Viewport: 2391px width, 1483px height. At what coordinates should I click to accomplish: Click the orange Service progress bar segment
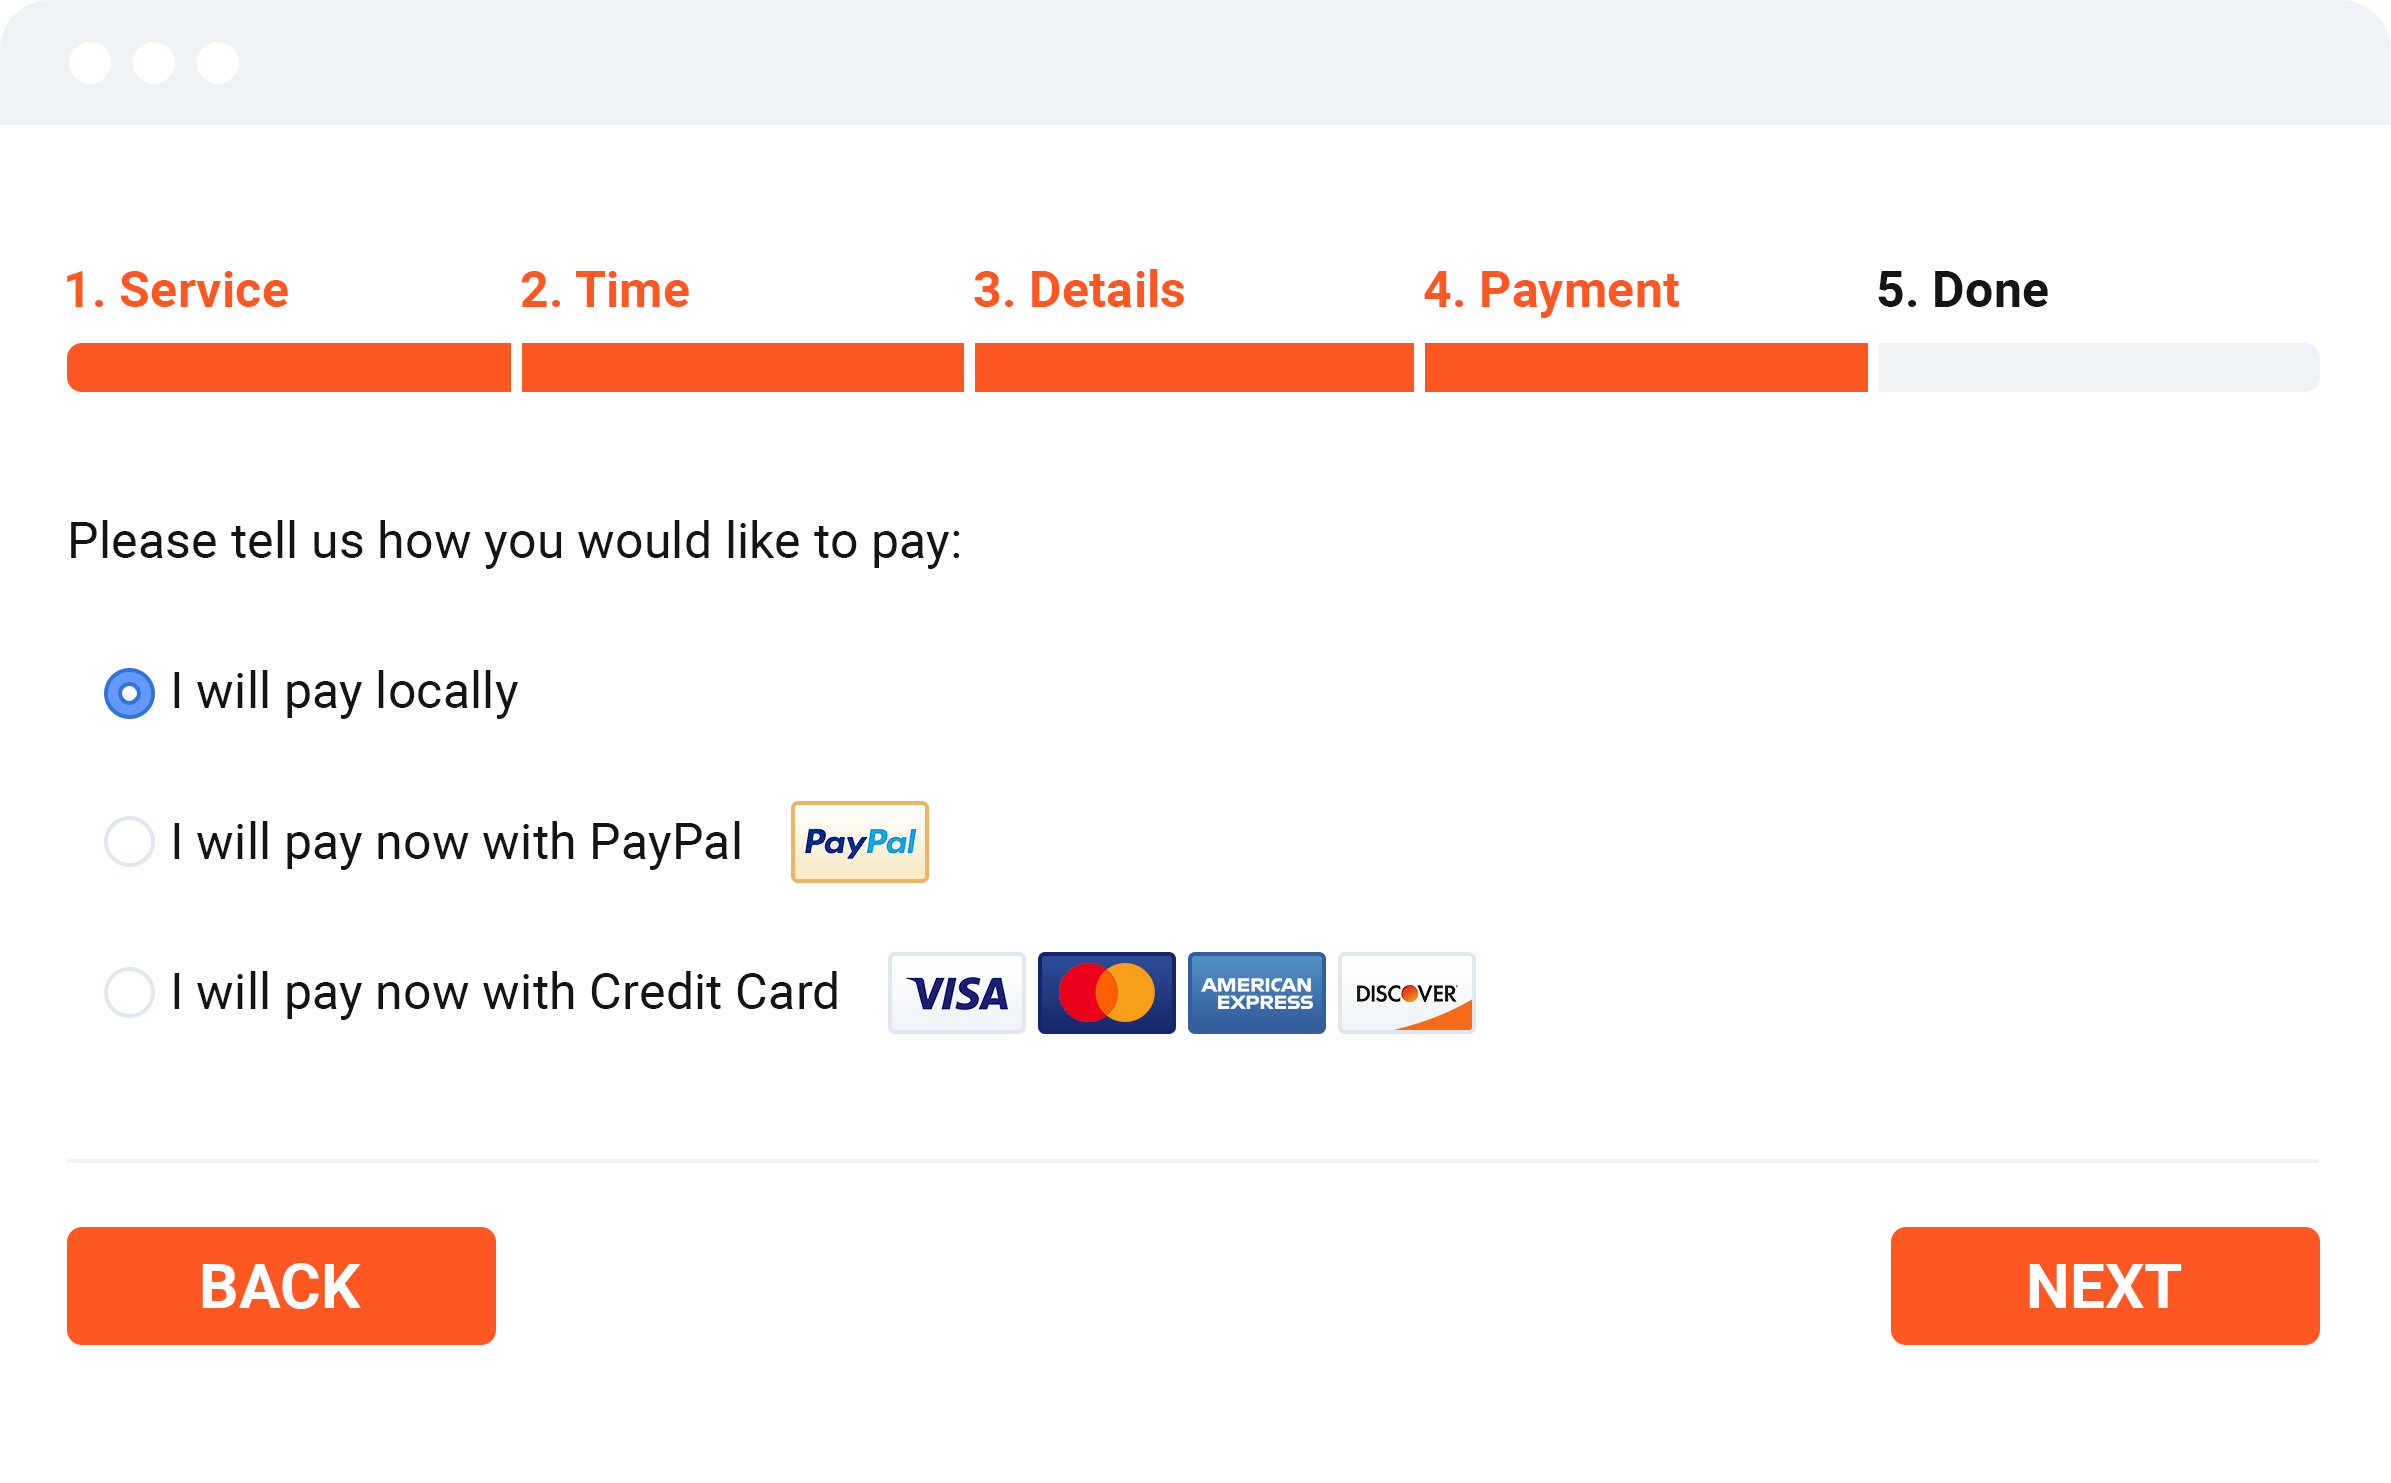[289, 367]
